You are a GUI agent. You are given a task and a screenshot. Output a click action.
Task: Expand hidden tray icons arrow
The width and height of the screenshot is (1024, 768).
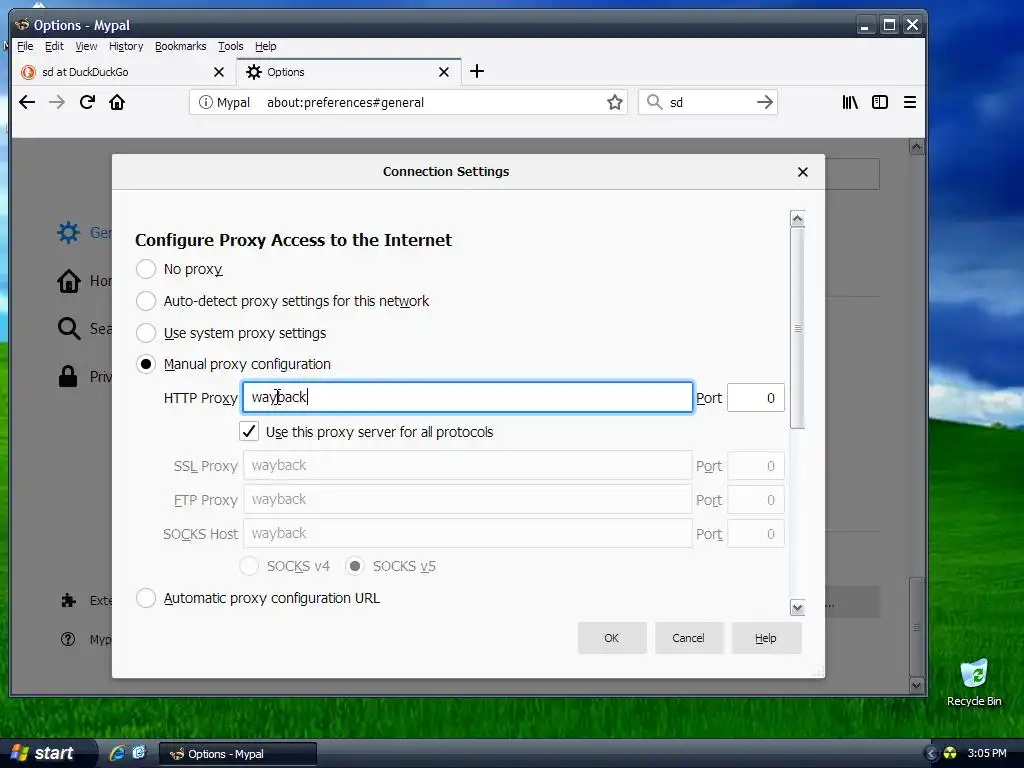(931, 754)
